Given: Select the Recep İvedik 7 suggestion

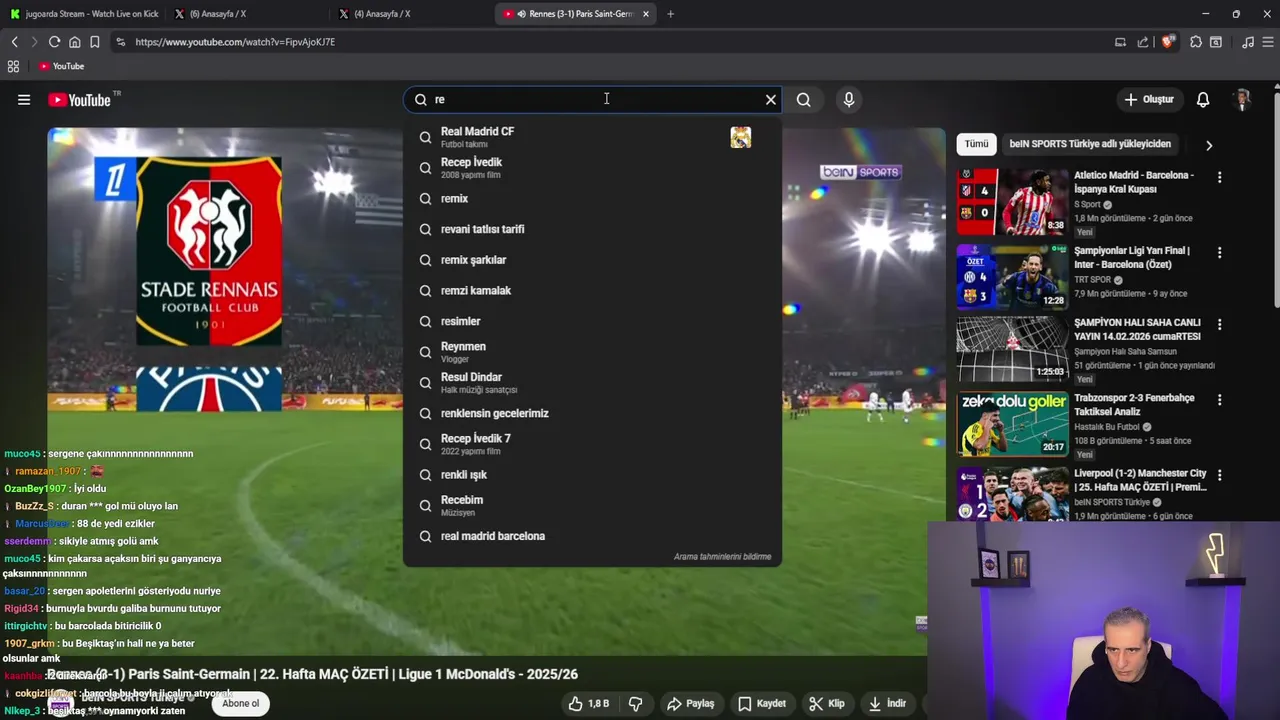Looking at the screenshot, I should click(x=592, y=444).
